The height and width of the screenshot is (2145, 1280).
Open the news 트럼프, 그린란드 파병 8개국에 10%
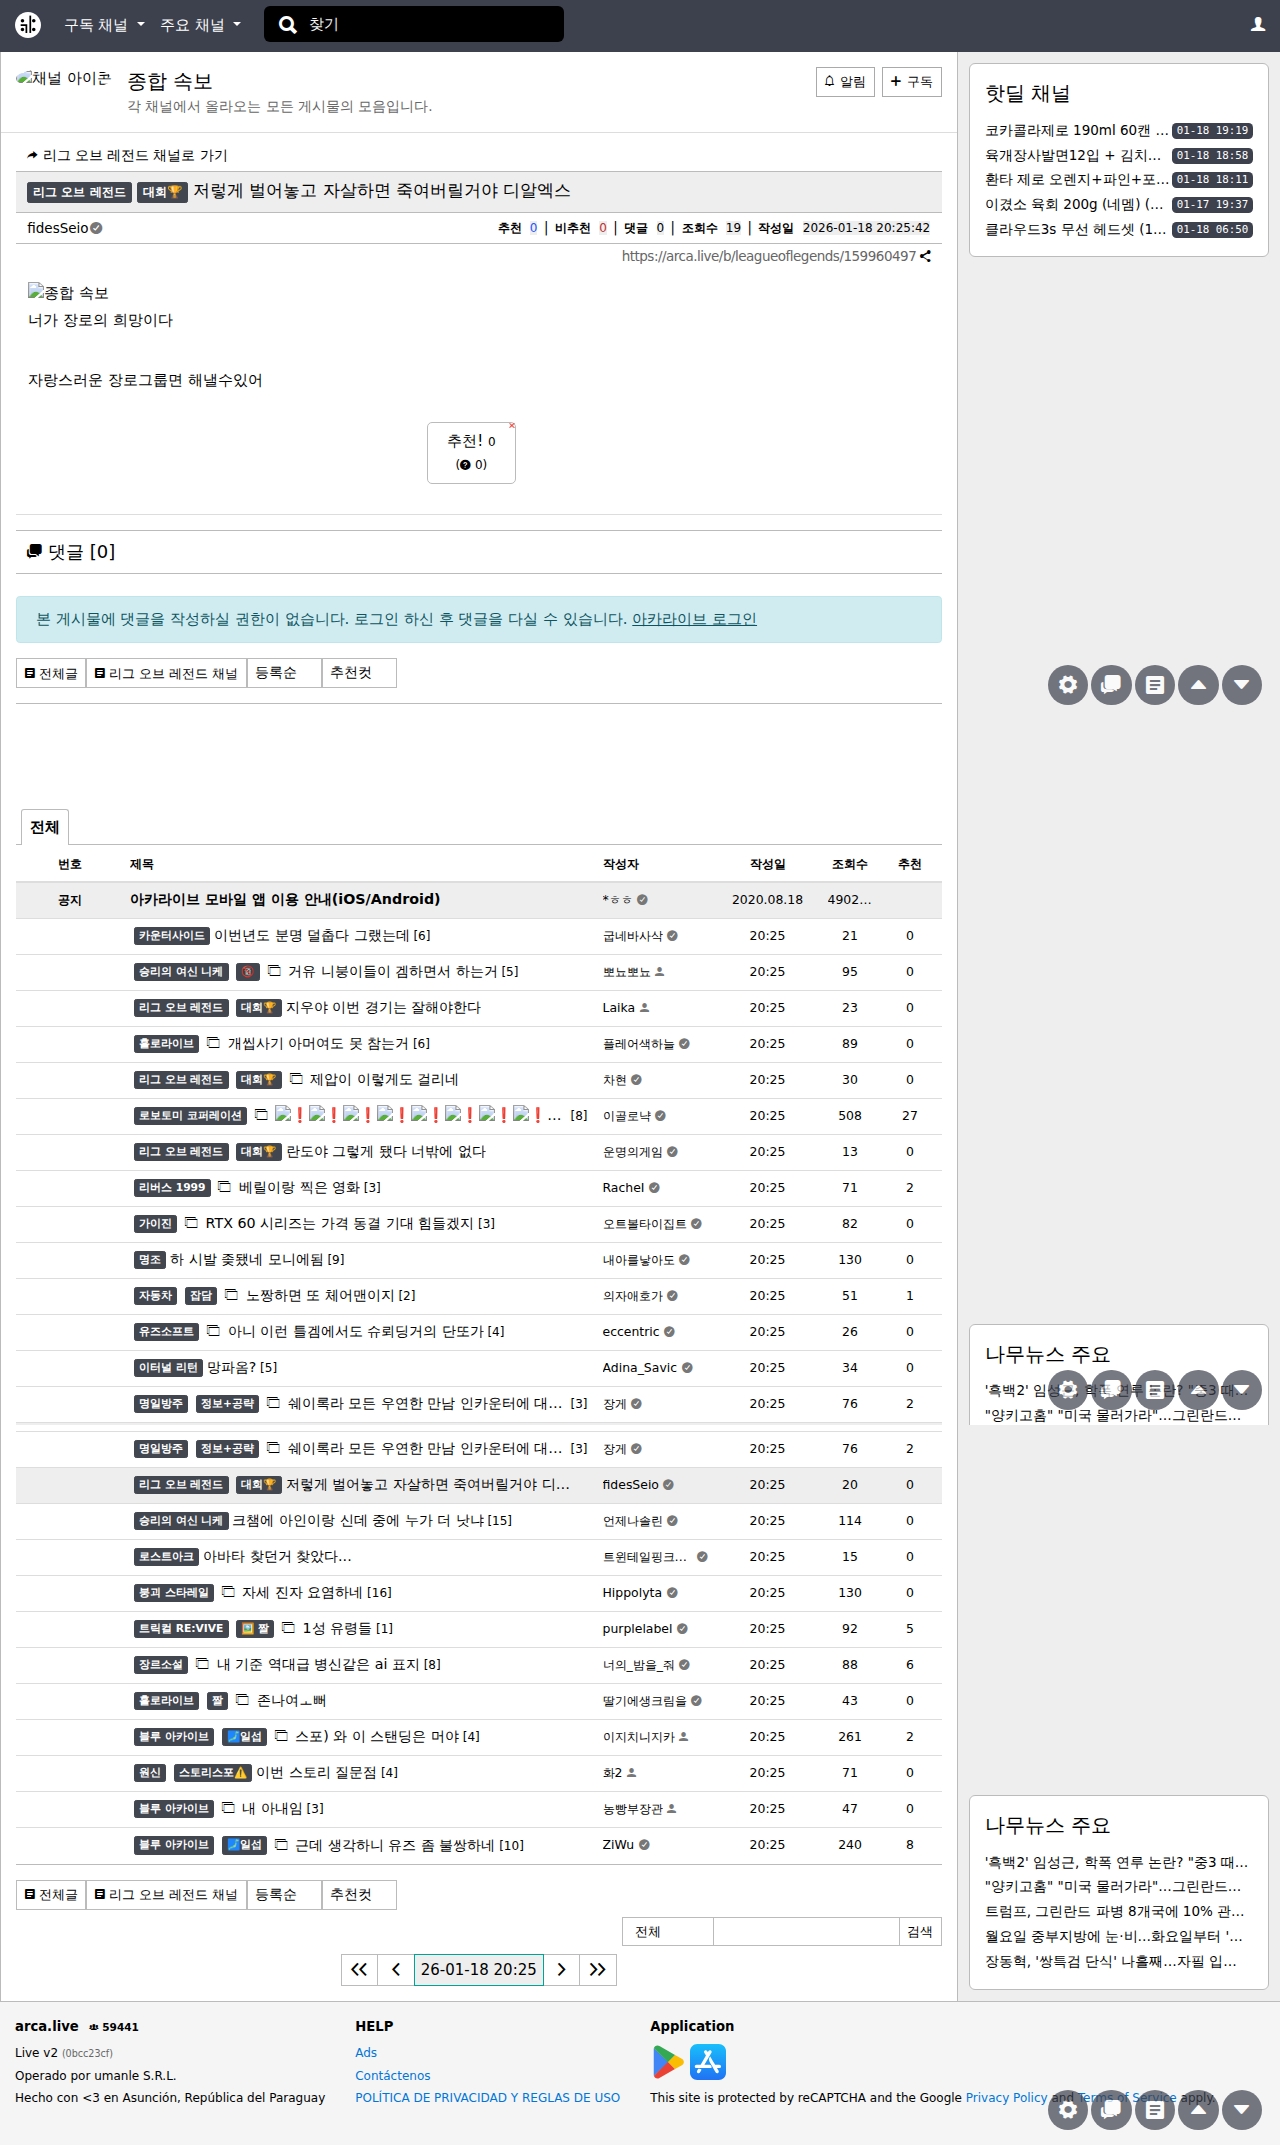tap(1115, 1911)
